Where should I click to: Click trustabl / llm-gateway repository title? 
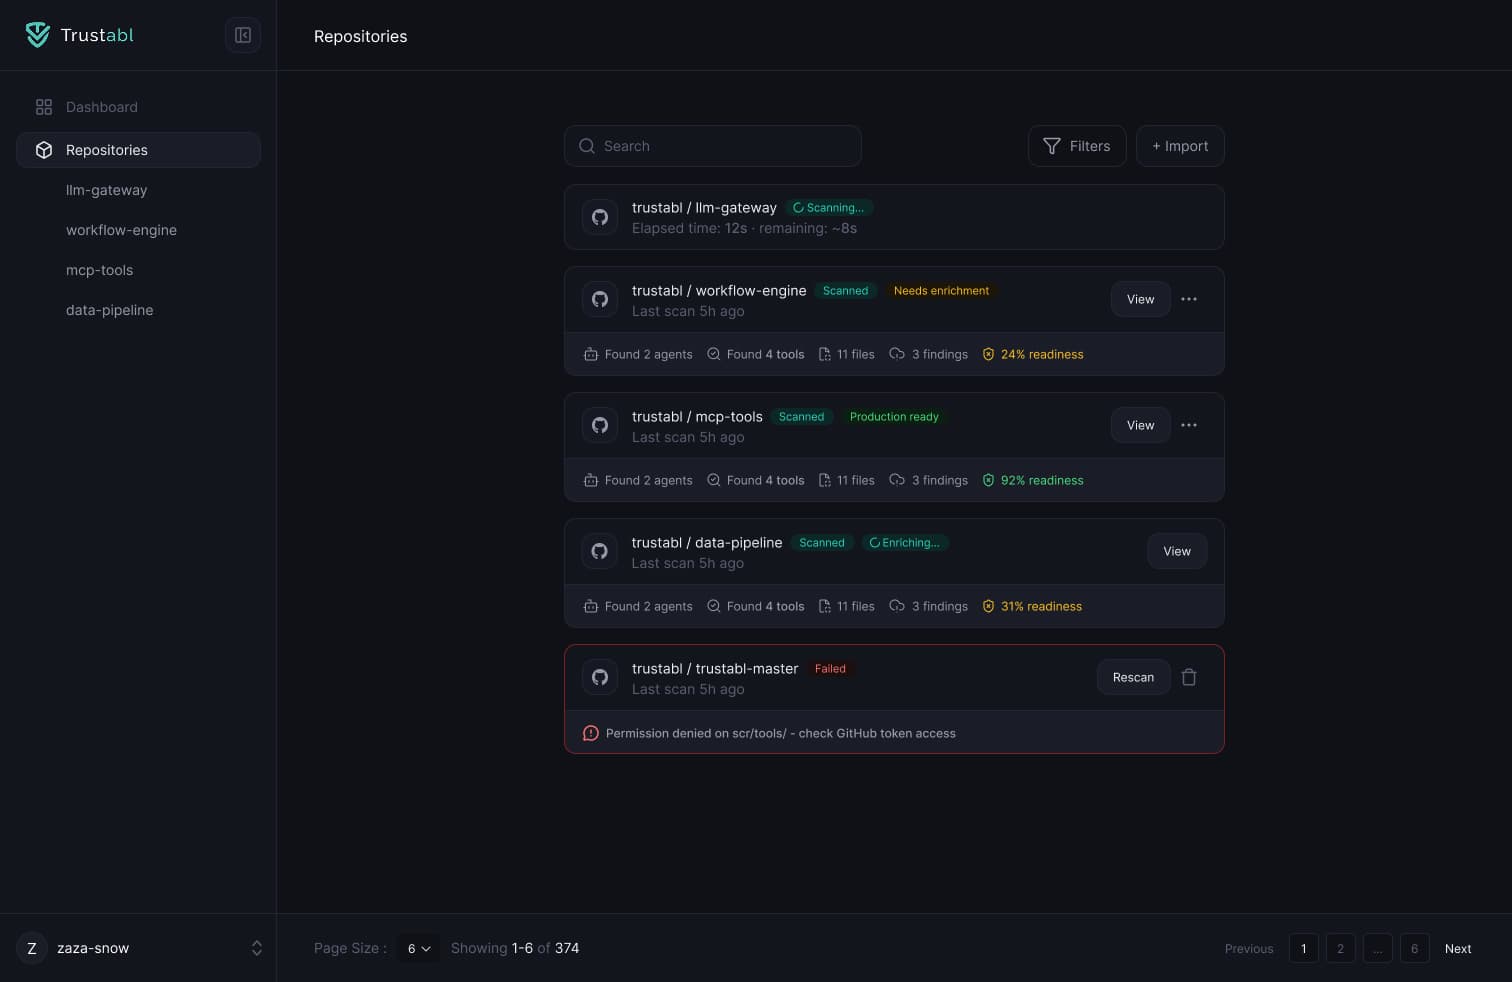pyautogui.click(x=704, y=207)
